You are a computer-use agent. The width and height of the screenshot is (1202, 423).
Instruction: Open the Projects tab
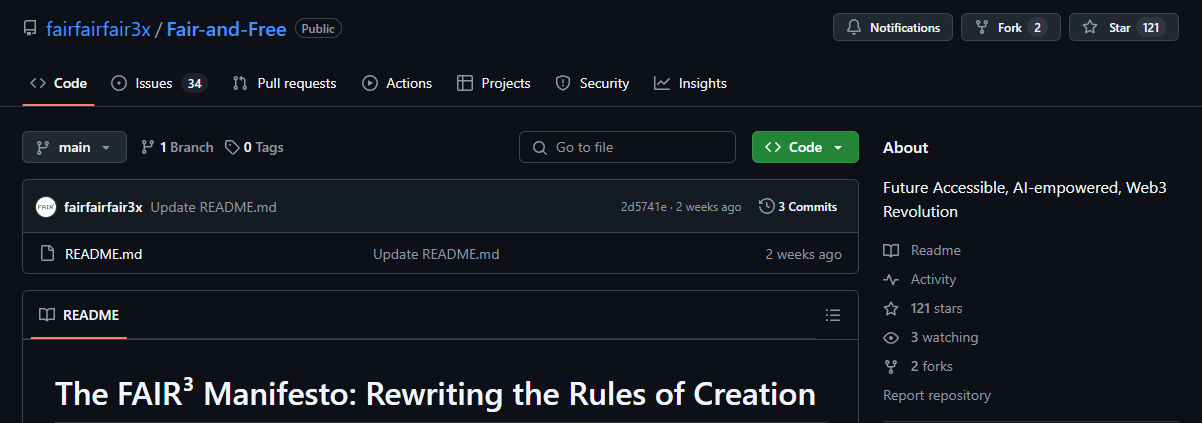494,83
